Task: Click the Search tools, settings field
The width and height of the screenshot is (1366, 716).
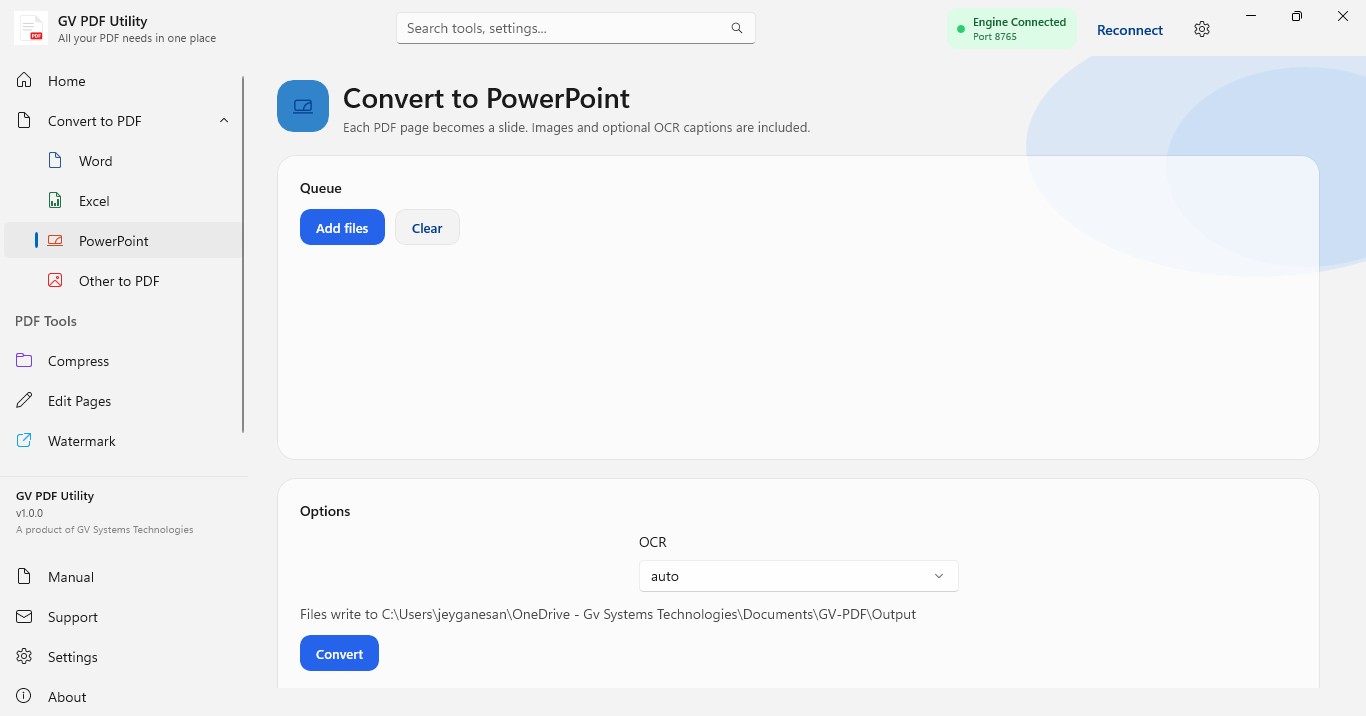Action: pyautogui.click(x=575, y=28)
